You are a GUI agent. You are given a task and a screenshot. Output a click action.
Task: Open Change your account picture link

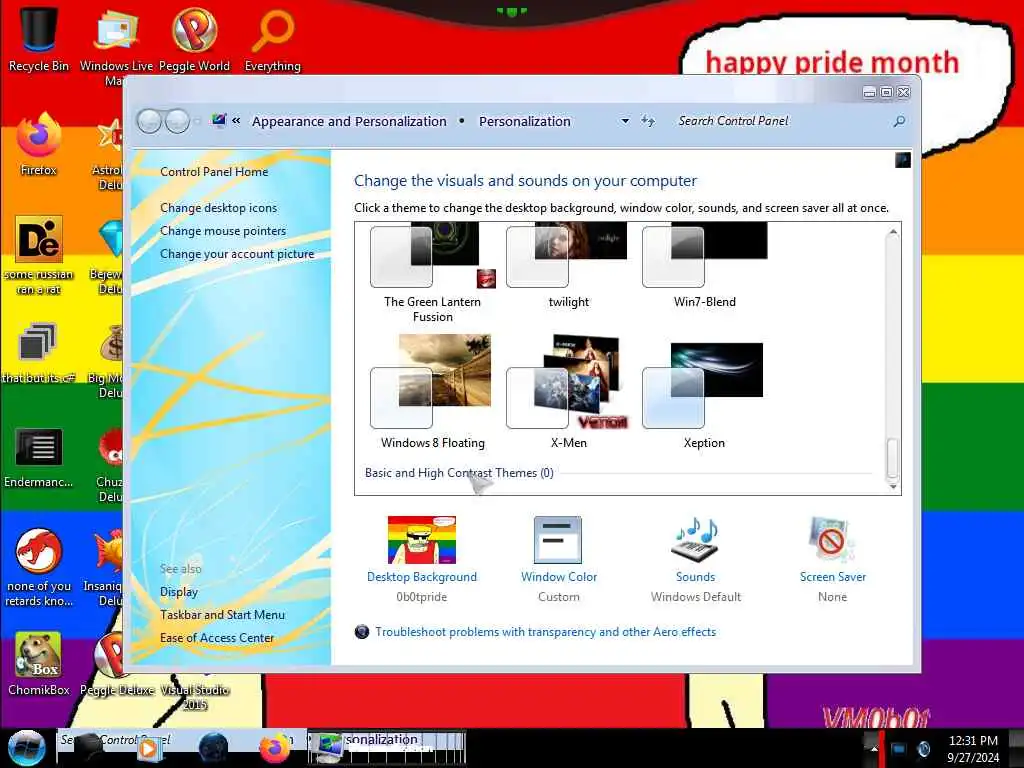[x=237, y=254]
